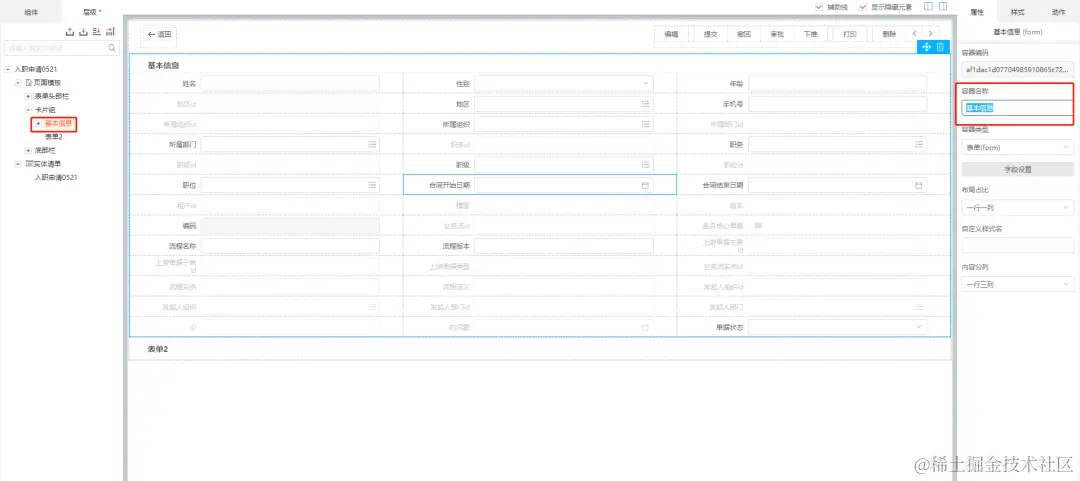Click the 流程名称 input field
The image size is (1080, 481).
(290, 245)
